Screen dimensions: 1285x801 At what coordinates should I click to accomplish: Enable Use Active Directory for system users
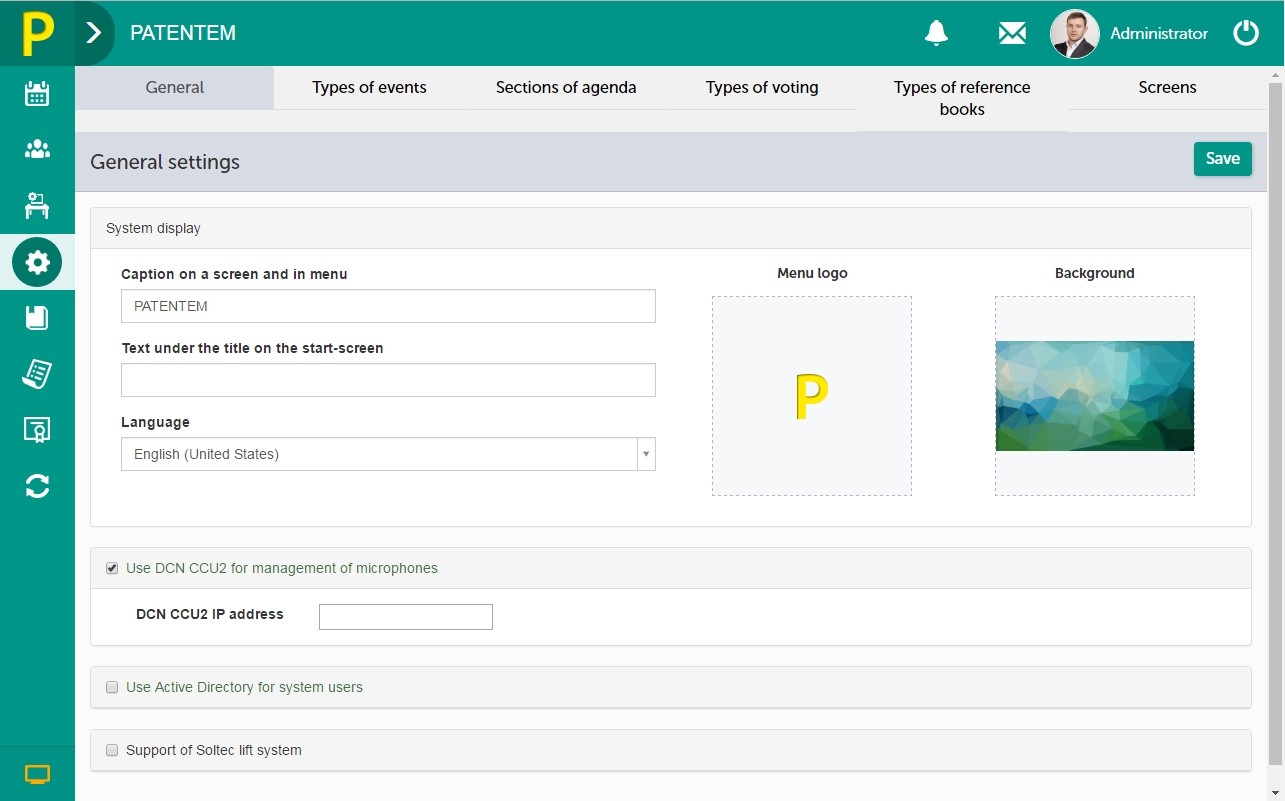[x=112, y=688]
